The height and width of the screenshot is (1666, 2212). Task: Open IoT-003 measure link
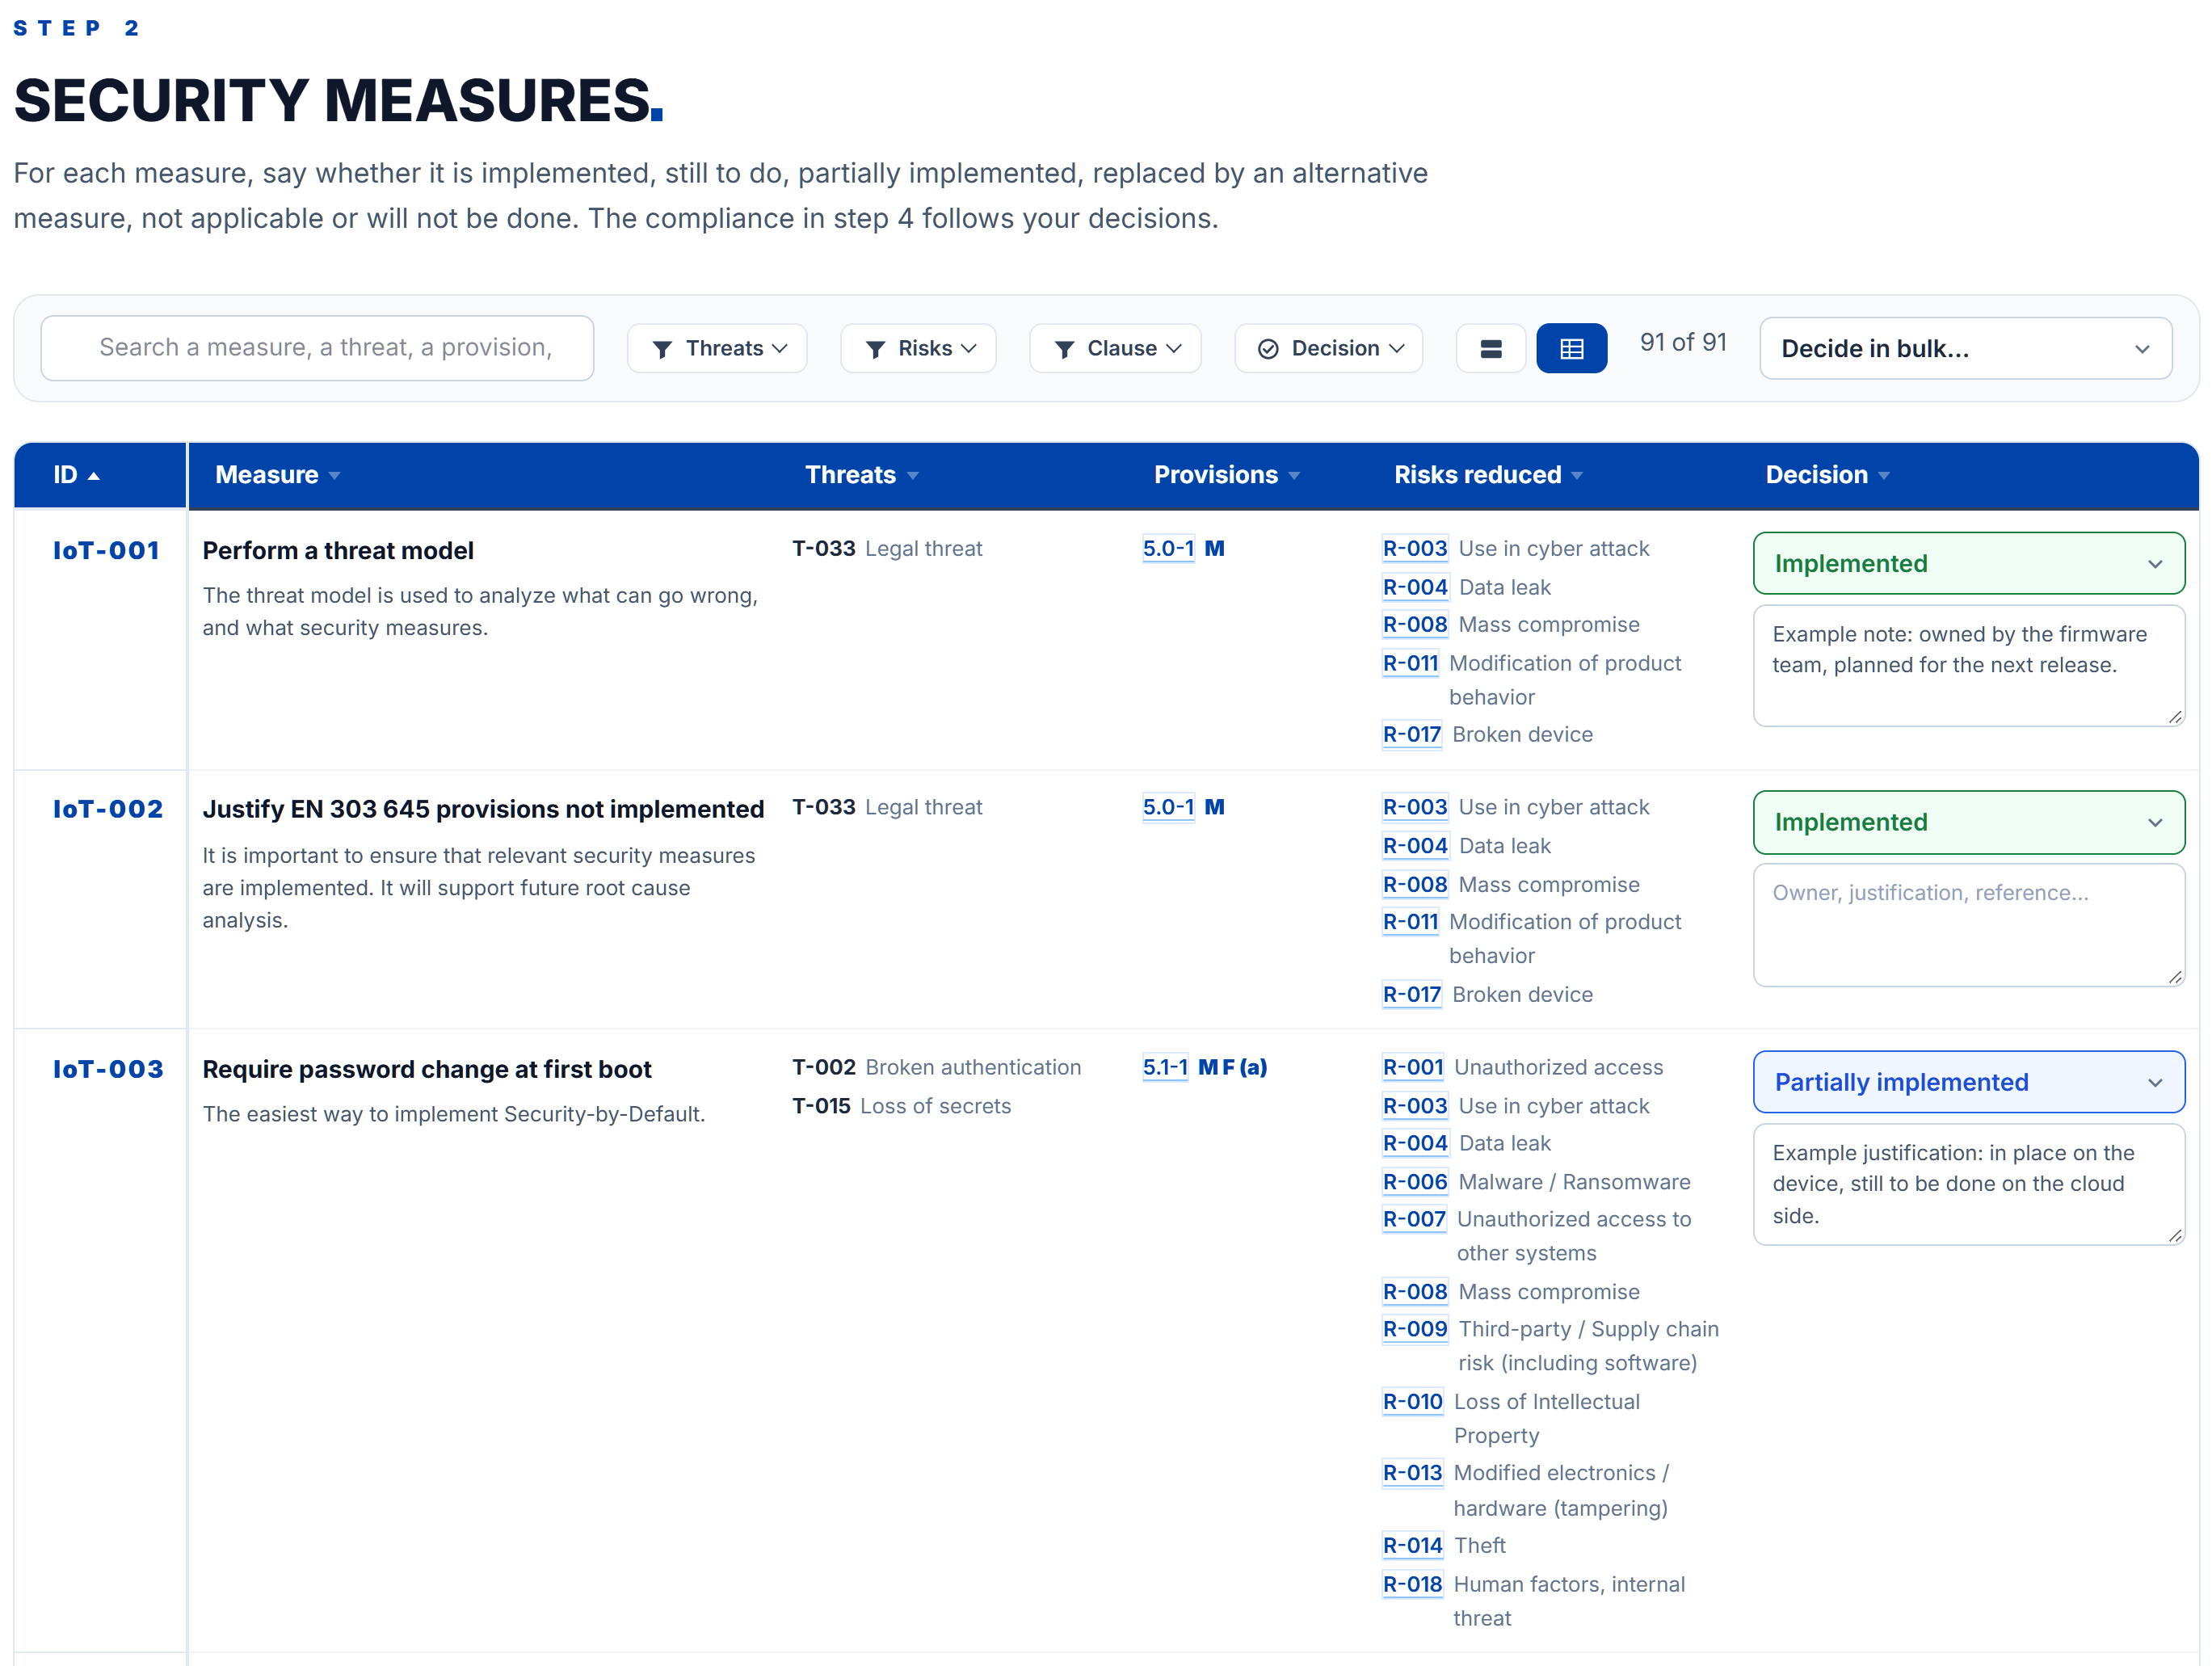click(108, 1069)
